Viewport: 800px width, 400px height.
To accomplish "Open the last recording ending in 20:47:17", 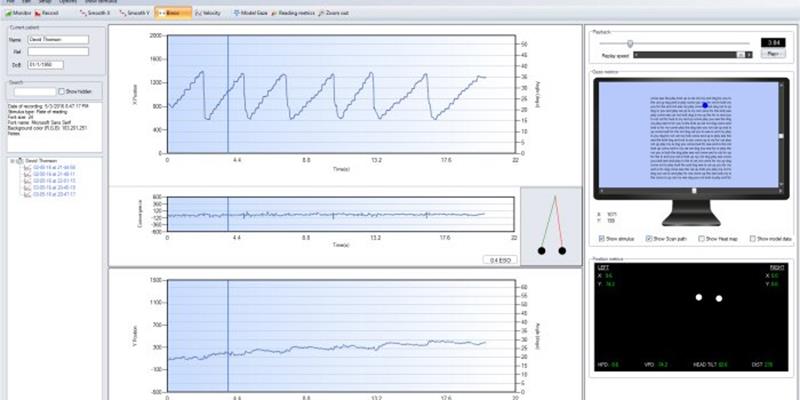I will (54, 194).
